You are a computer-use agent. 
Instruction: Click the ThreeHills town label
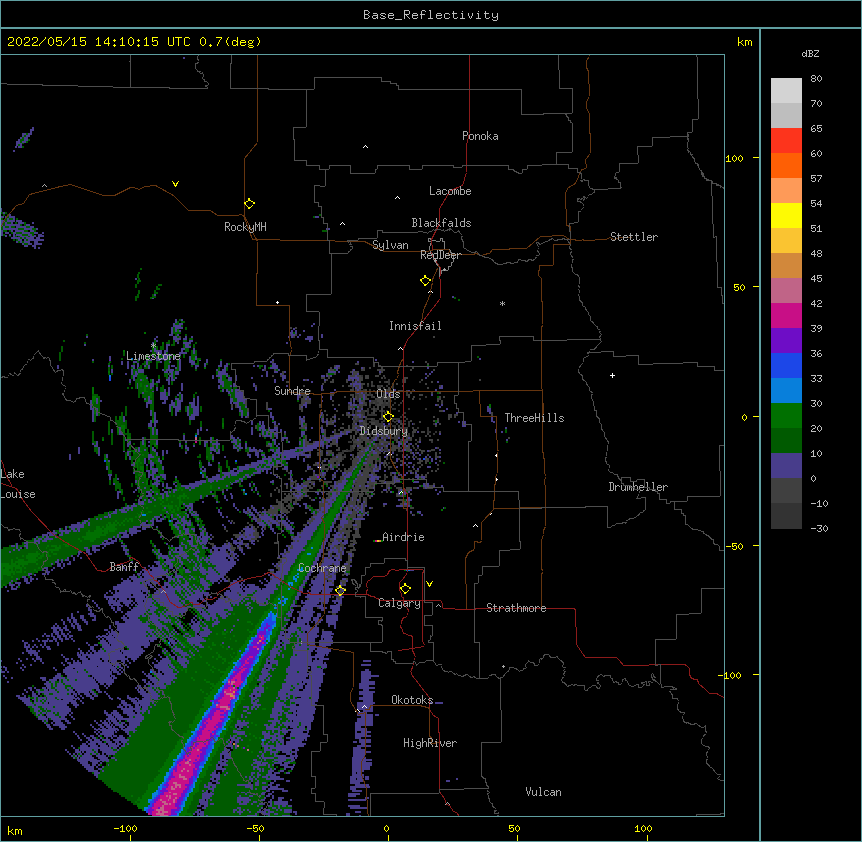click(534, 418)
